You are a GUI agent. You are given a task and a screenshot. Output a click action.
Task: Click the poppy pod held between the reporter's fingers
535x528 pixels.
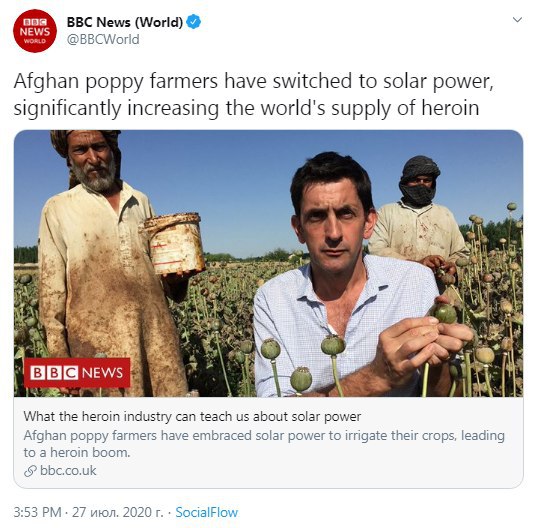click(x=445, y=313)
